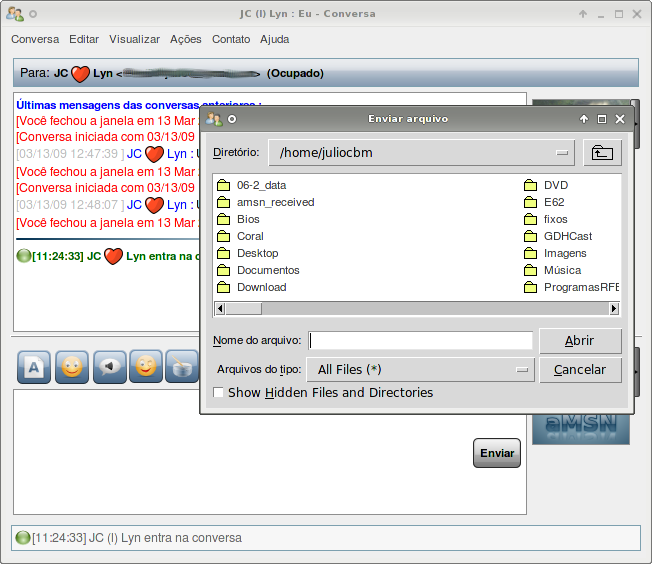Viewport: 652px width, 564px height.
Task: Open the Editar menu
Action: pos(84,40)
